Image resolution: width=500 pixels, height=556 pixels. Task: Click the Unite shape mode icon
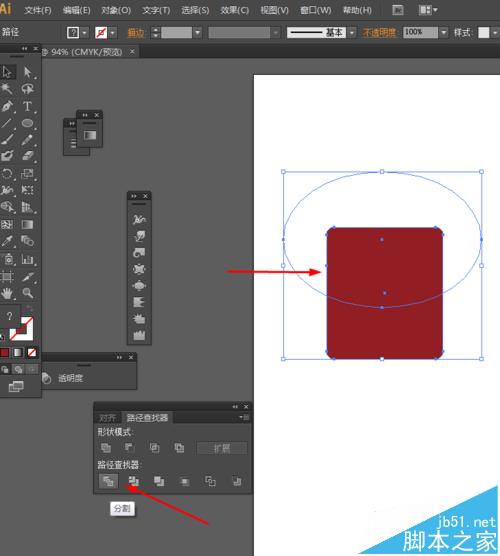tap(106, 448)
